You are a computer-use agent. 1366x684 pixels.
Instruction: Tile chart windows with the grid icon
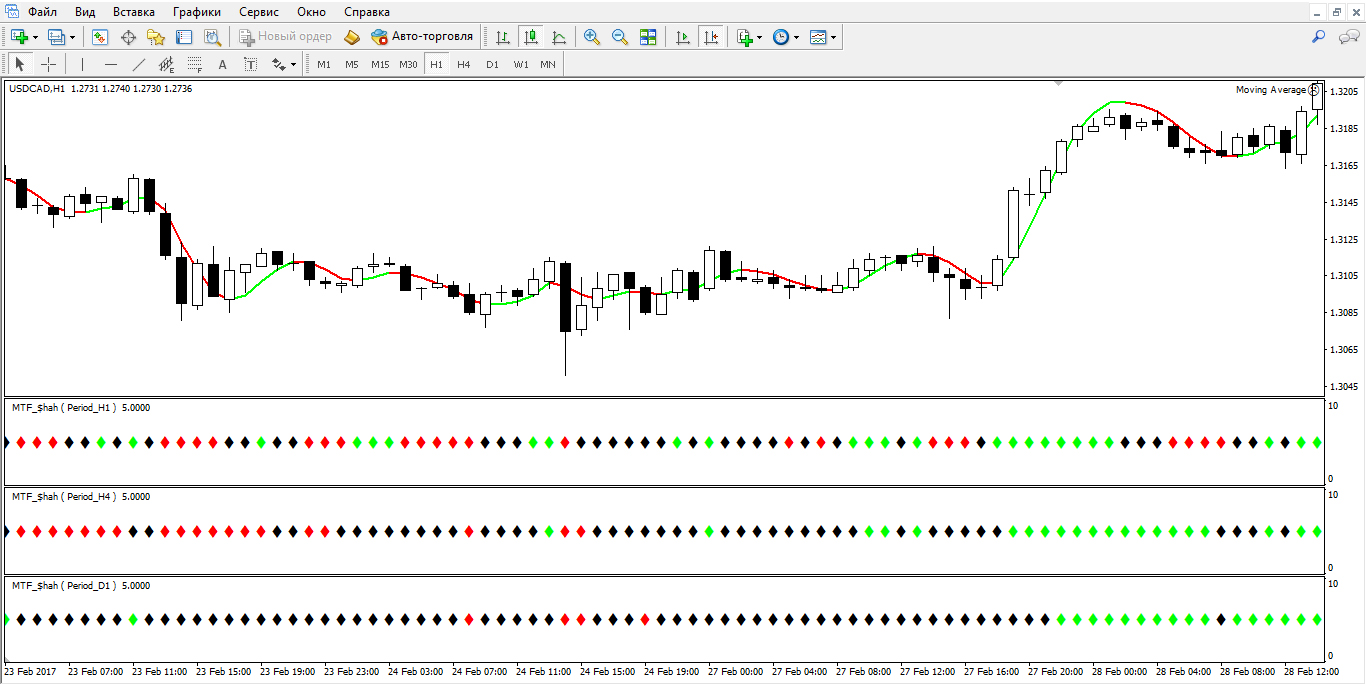[648, 37]
